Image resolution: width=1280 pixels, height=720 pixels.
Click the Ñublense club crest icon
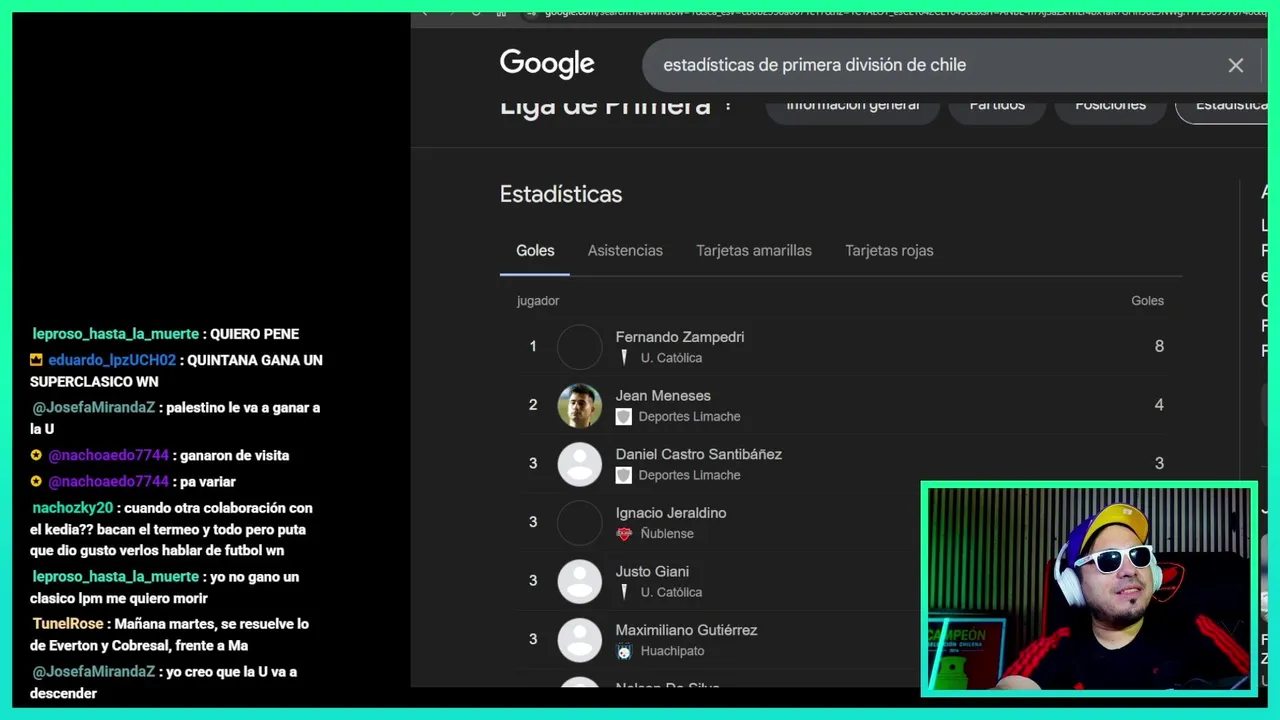[x=624, y=534]
